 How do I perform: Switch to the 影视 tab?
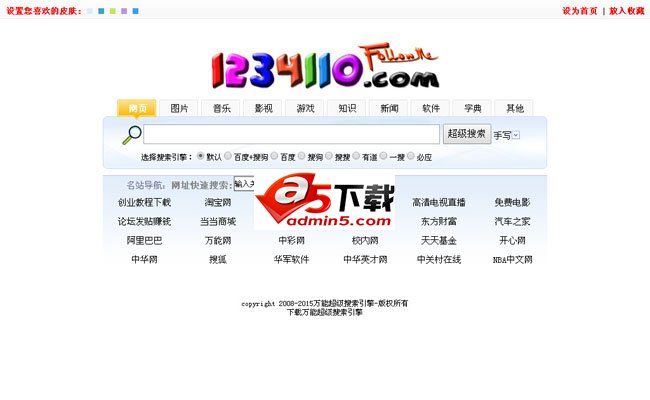[263, 108]
